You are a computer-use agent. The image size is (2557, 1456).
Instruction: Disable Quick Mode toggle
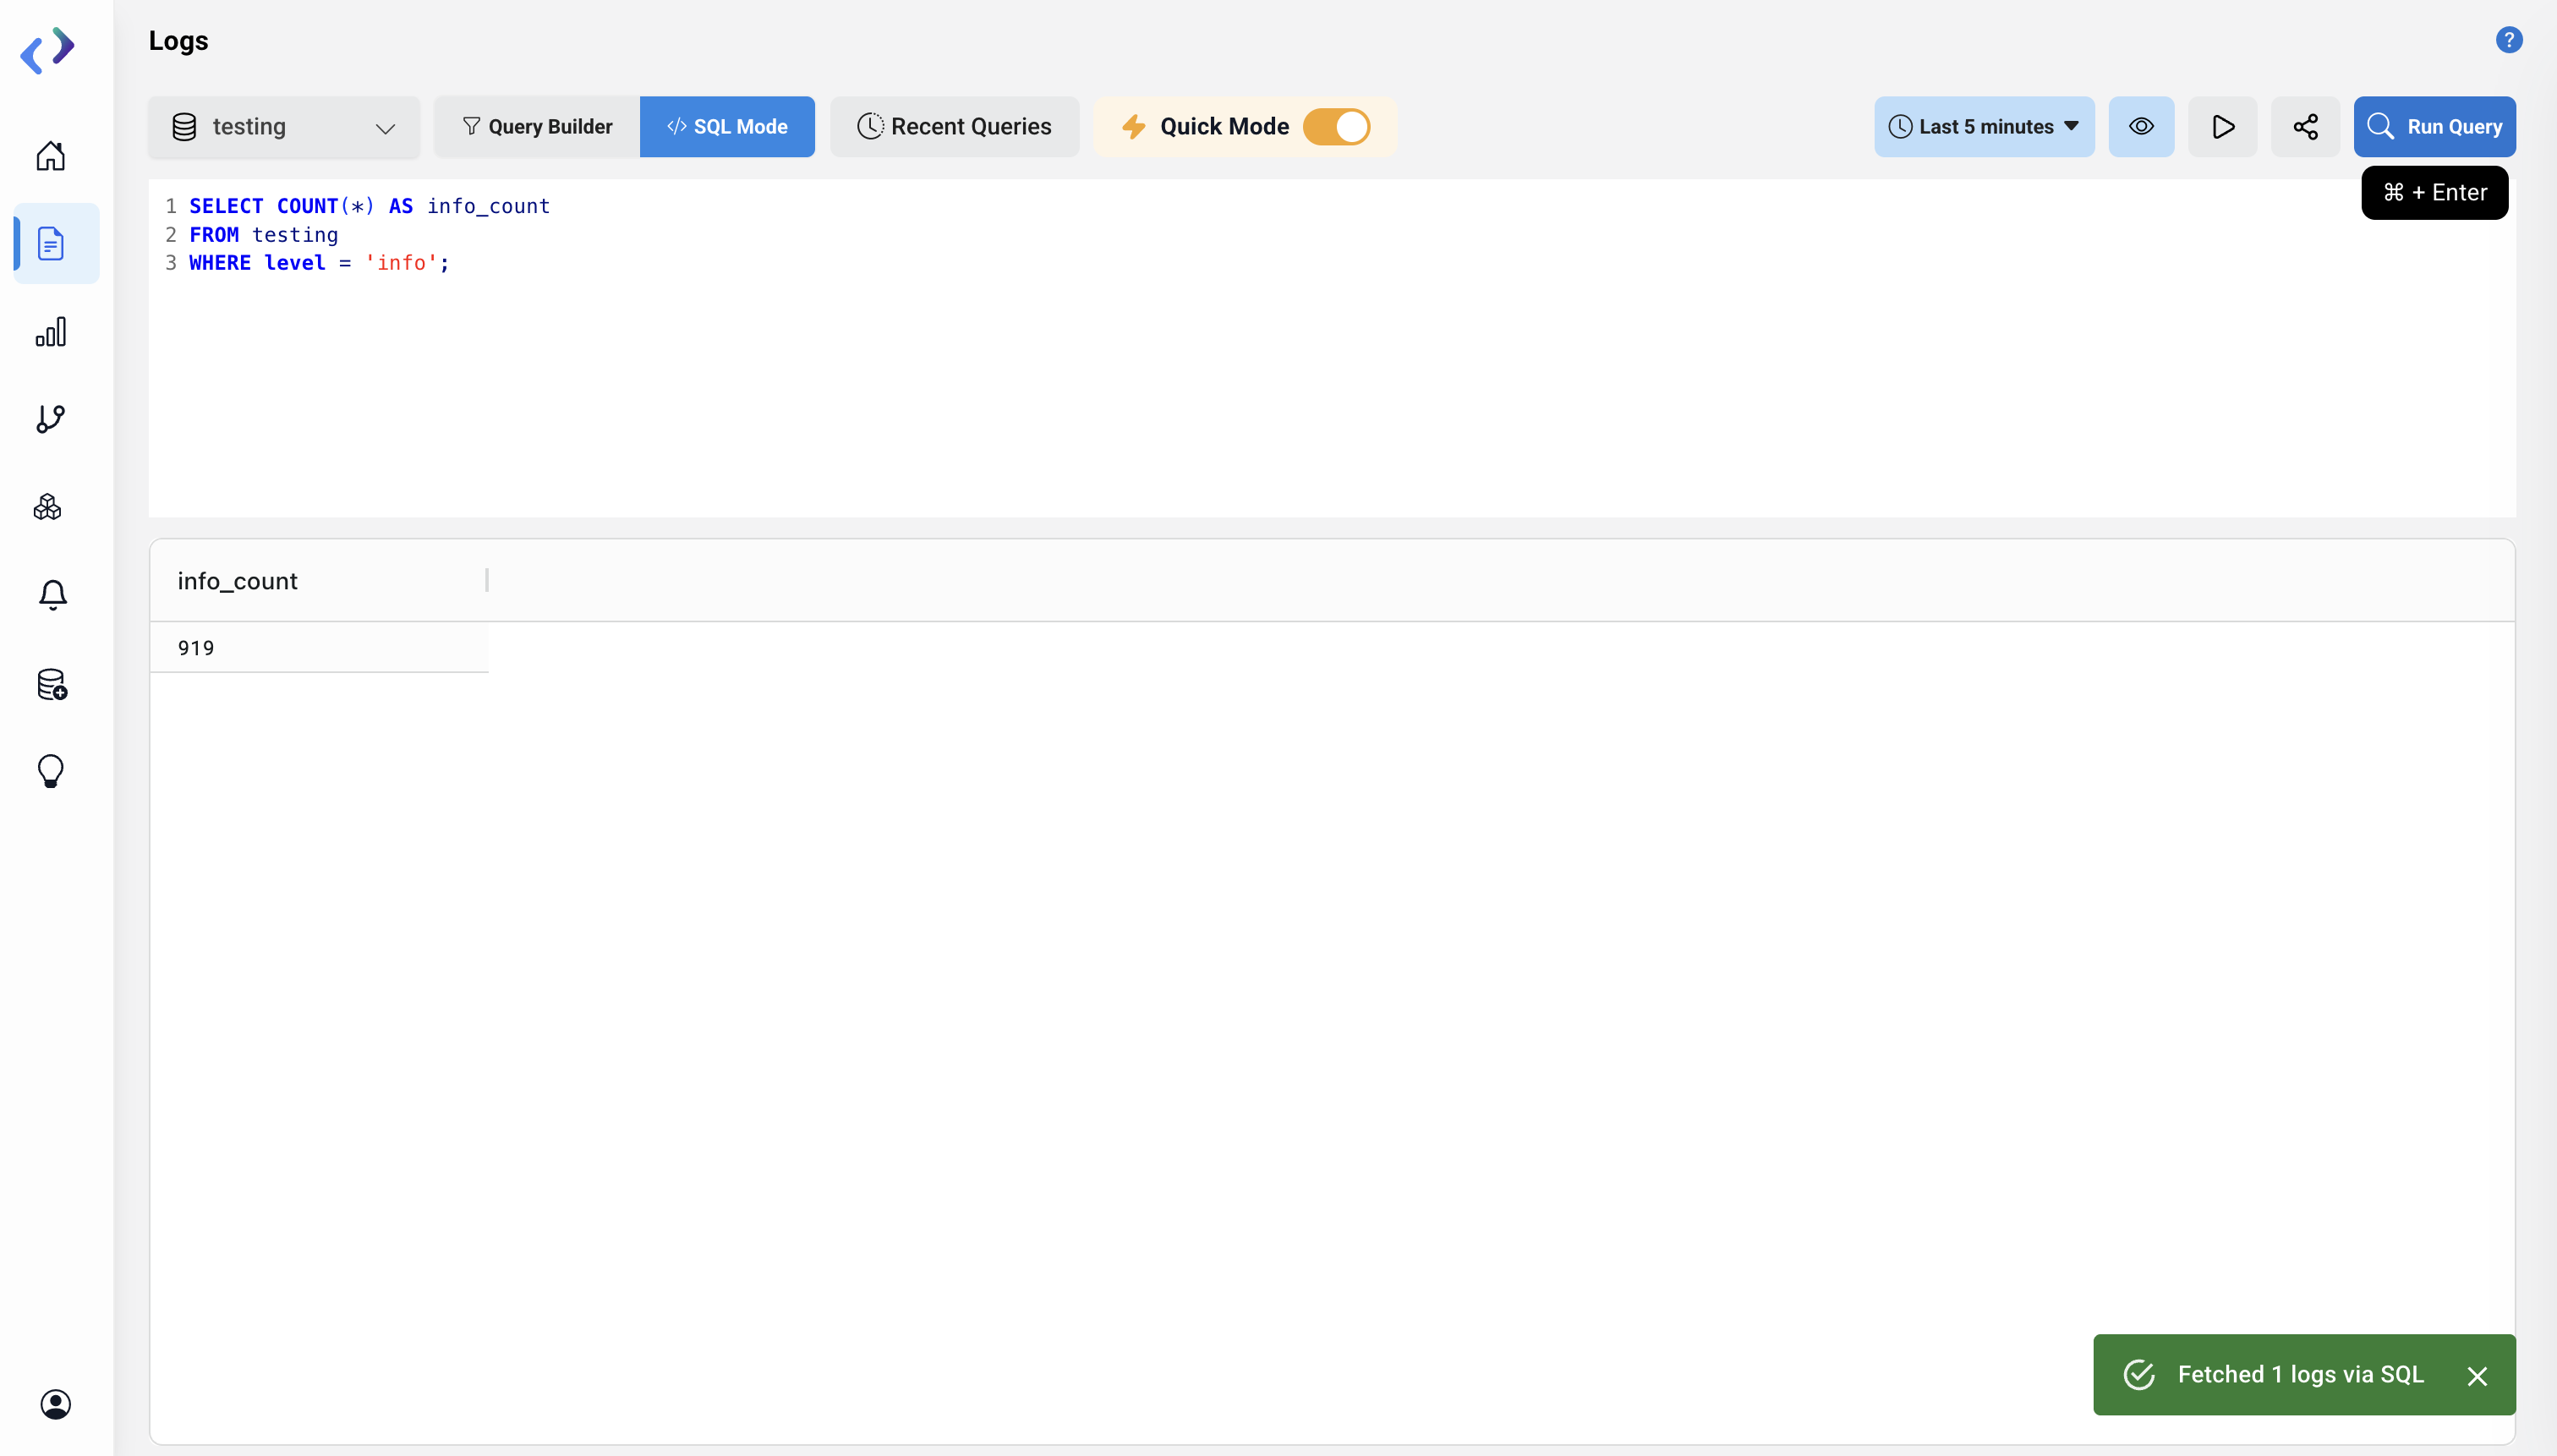click(1337, 126)
